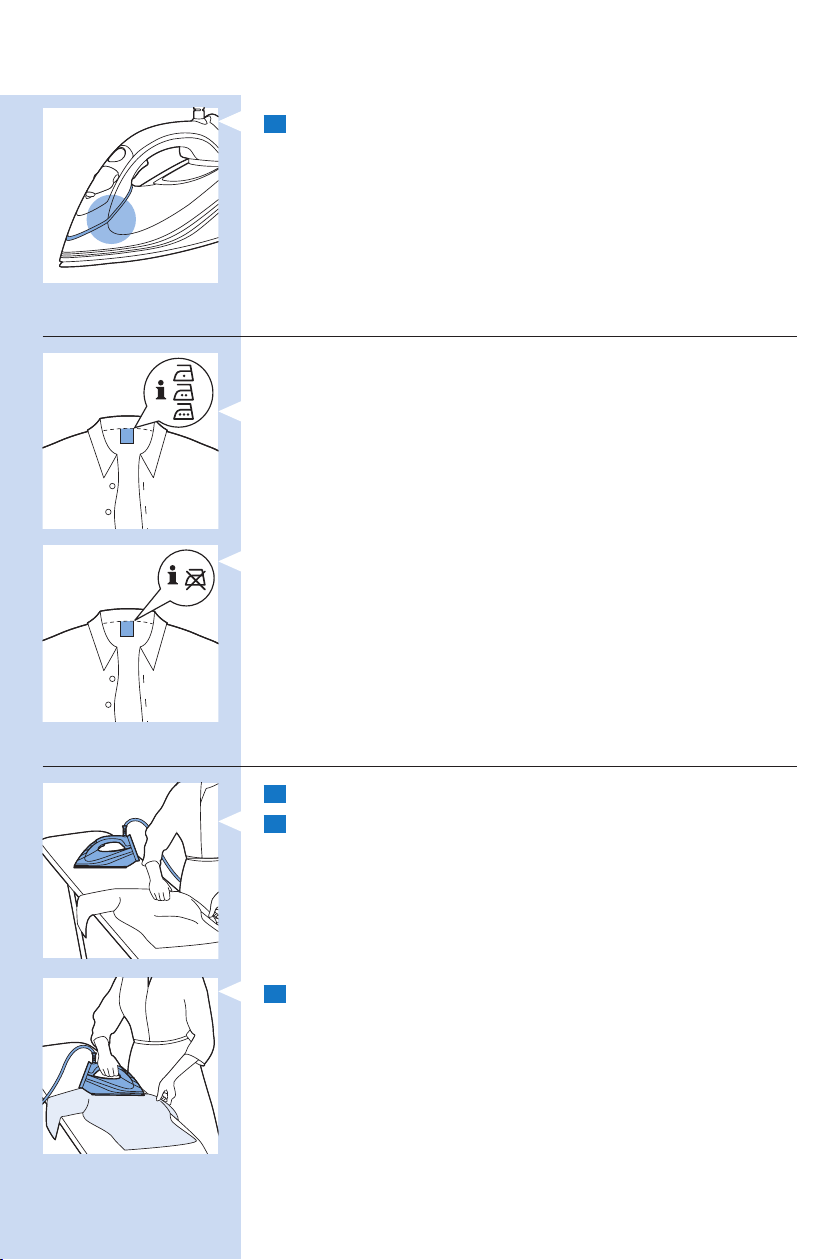Viewport: 840px width, 1260px height.
Task: Select the blue care label on the lower shirt
Action: pos(127,629)
